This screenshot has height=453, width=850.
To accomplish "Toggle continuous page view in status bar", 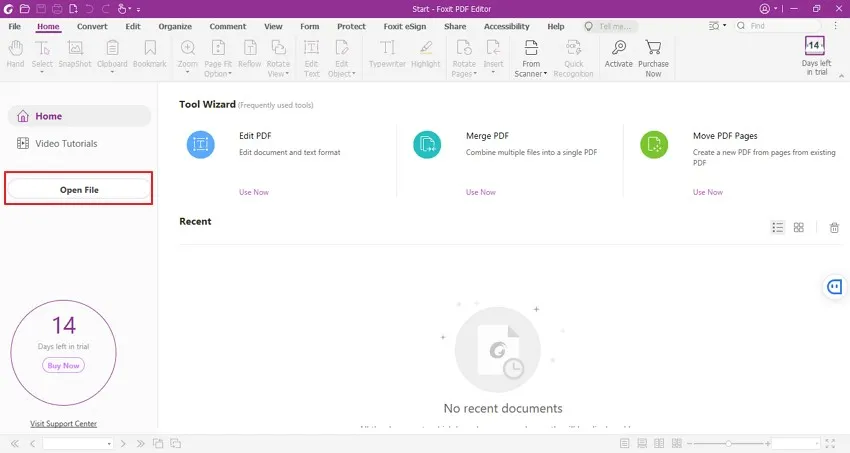I will point(642,443).
